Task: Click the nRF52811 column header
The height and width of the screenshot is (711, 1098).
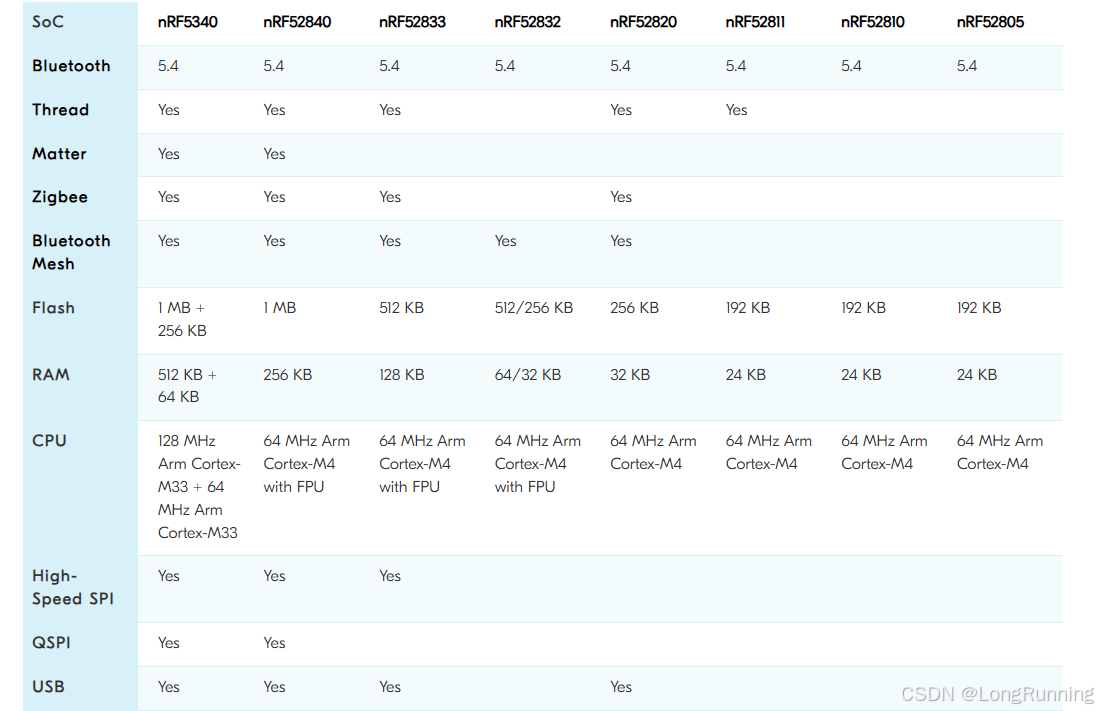Action: point(755,22)
